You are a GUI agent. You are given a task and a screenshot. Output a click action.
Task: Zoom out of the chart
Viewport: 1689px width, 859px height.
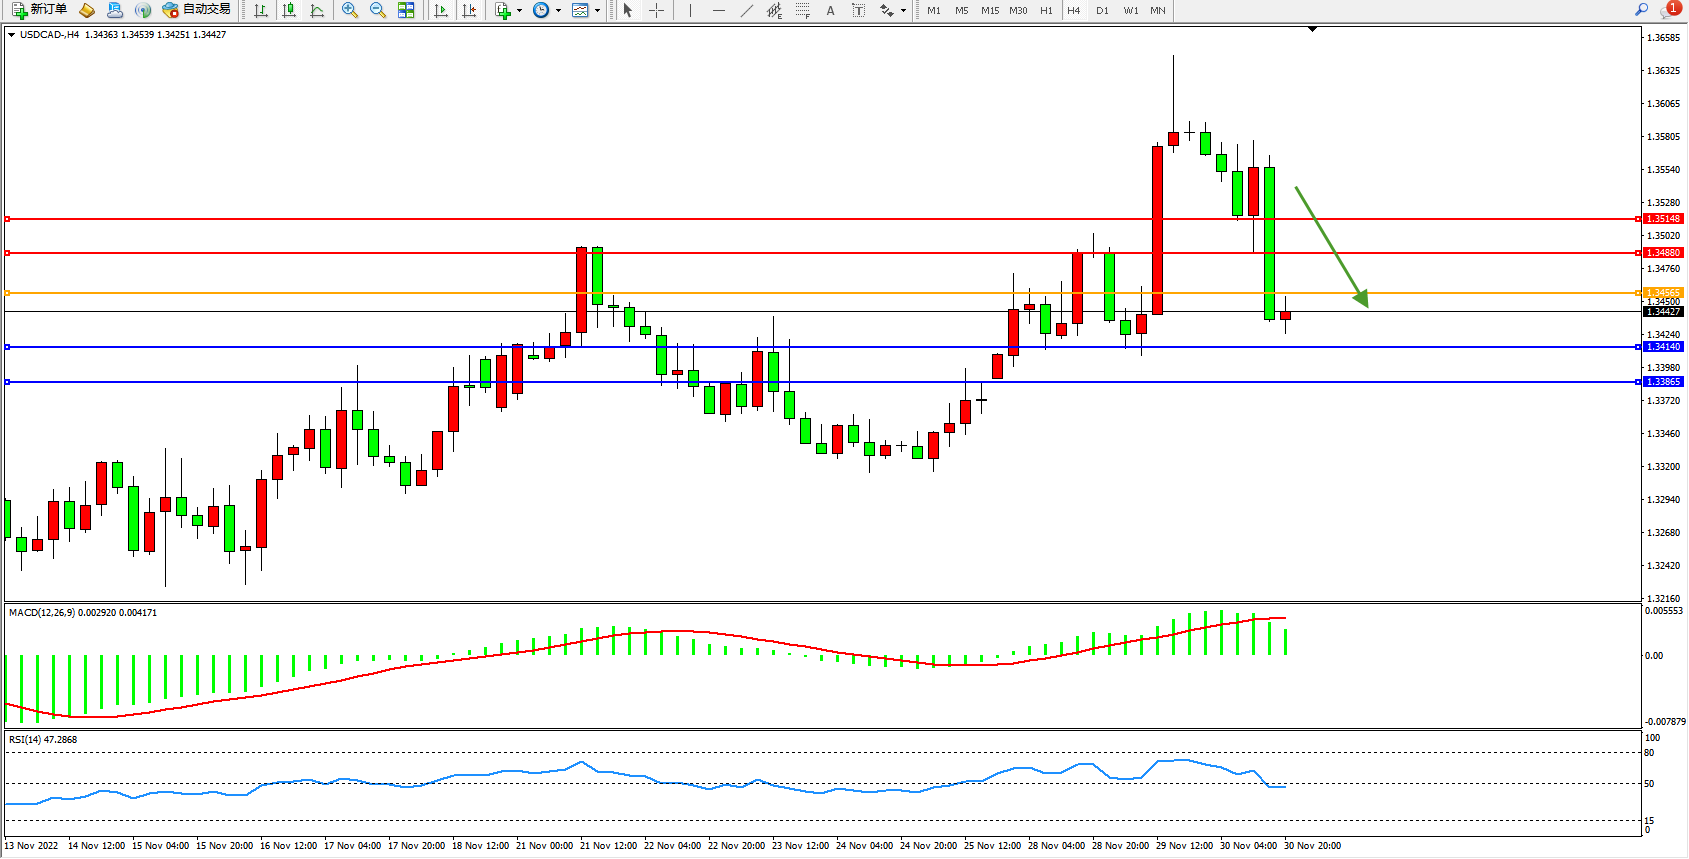tap(377, 10)
